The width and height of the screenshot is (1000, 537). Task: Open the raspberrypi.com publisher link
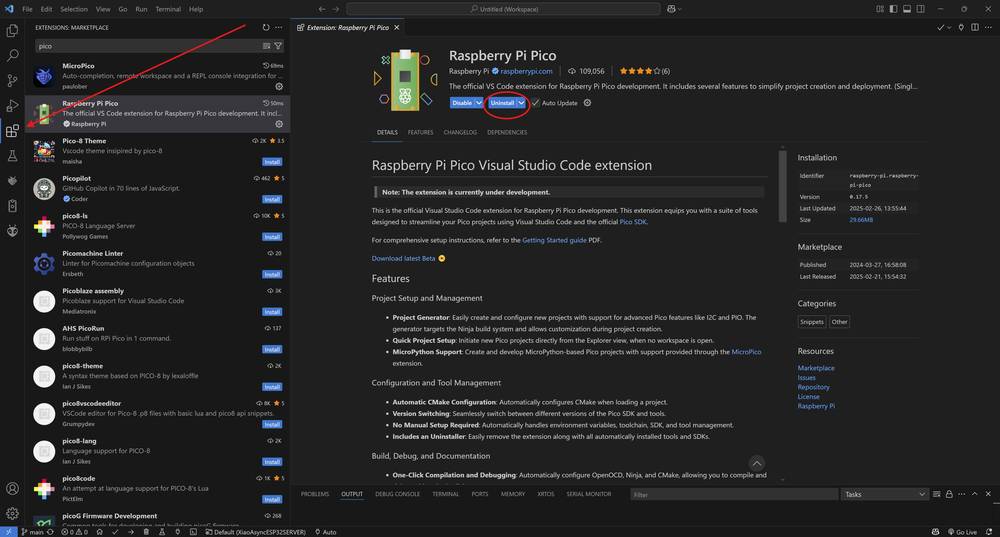pos(526,71)
